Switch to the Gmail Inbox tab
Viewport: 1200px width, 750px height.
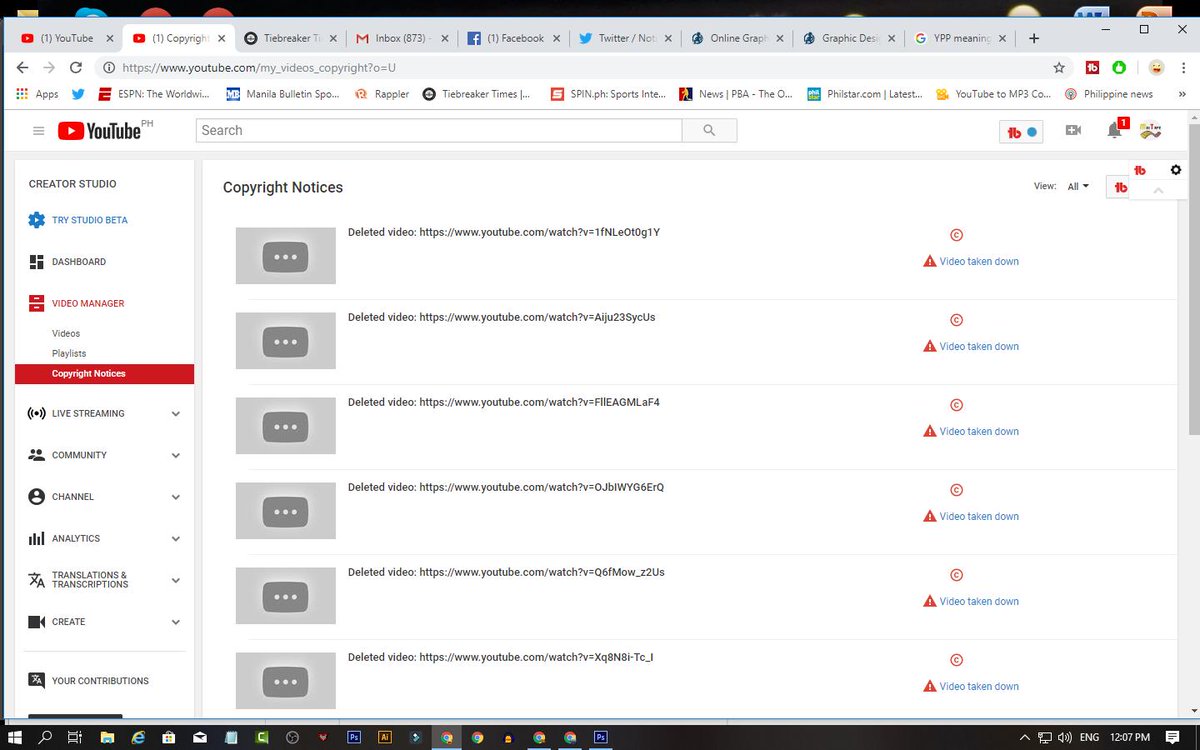[x=402, y=38]
